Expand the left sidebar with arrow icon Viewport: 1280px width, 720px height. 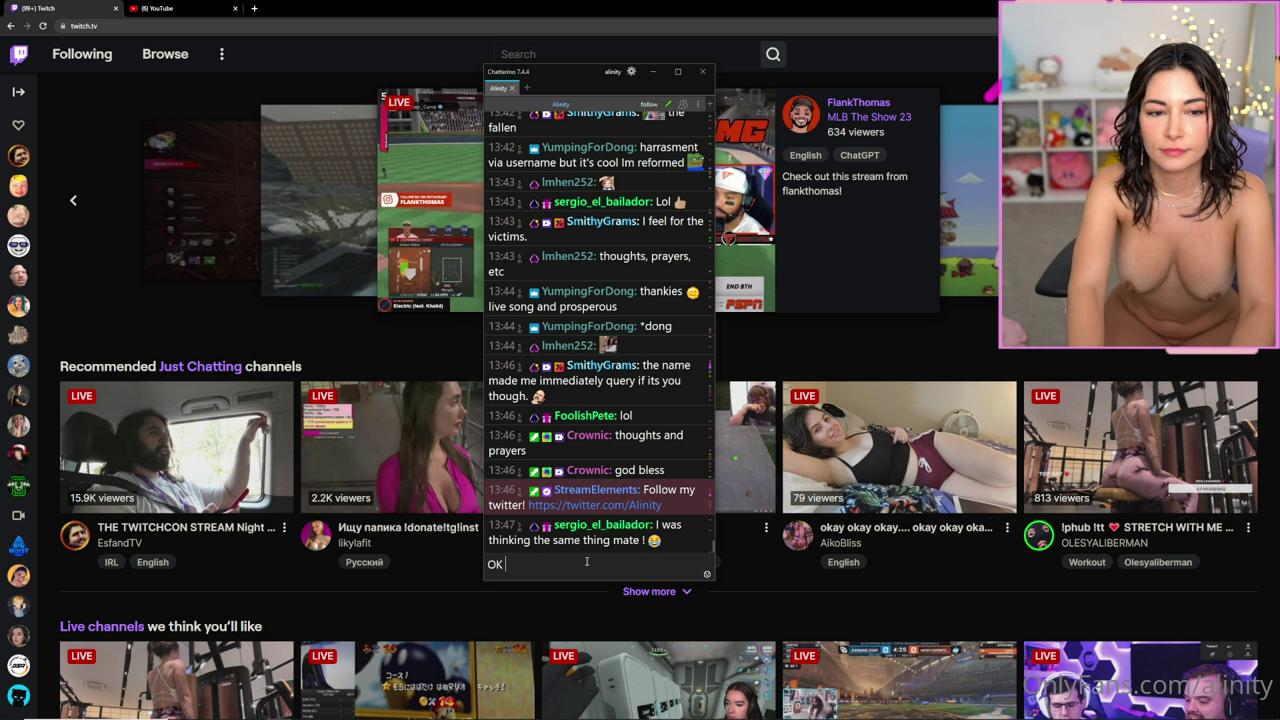(18, 92)
